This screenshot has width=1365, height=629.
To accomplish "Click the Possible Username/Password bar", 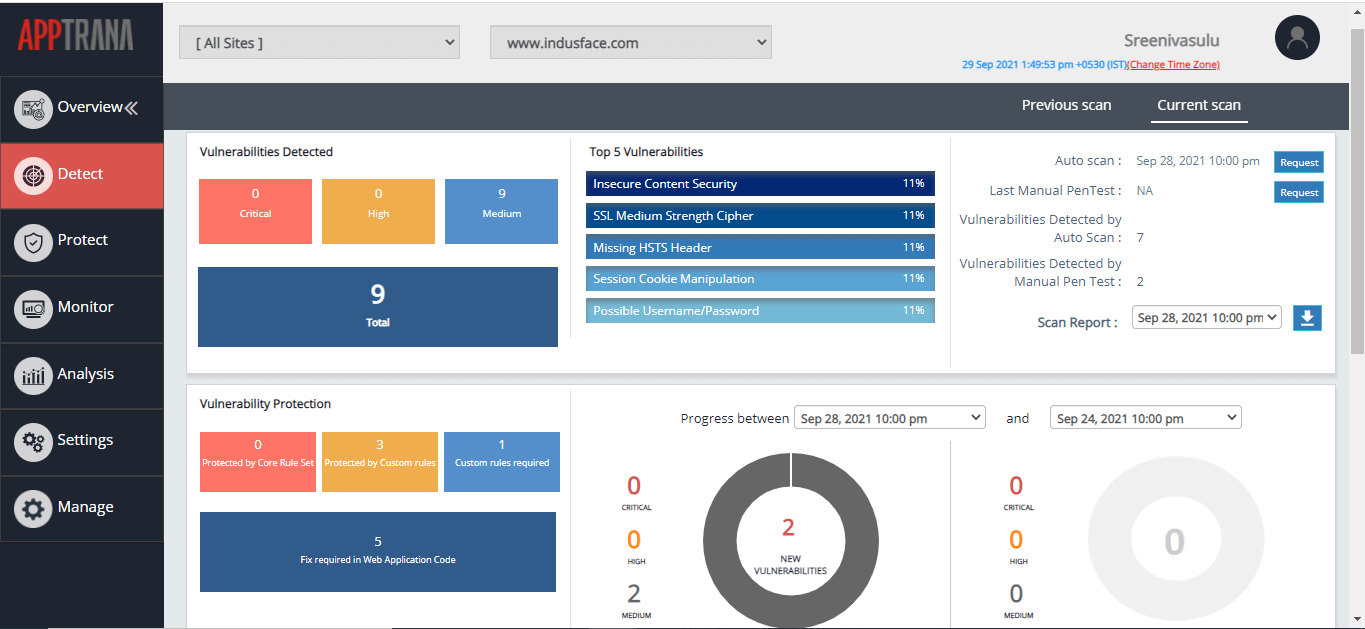I will 760,311.
